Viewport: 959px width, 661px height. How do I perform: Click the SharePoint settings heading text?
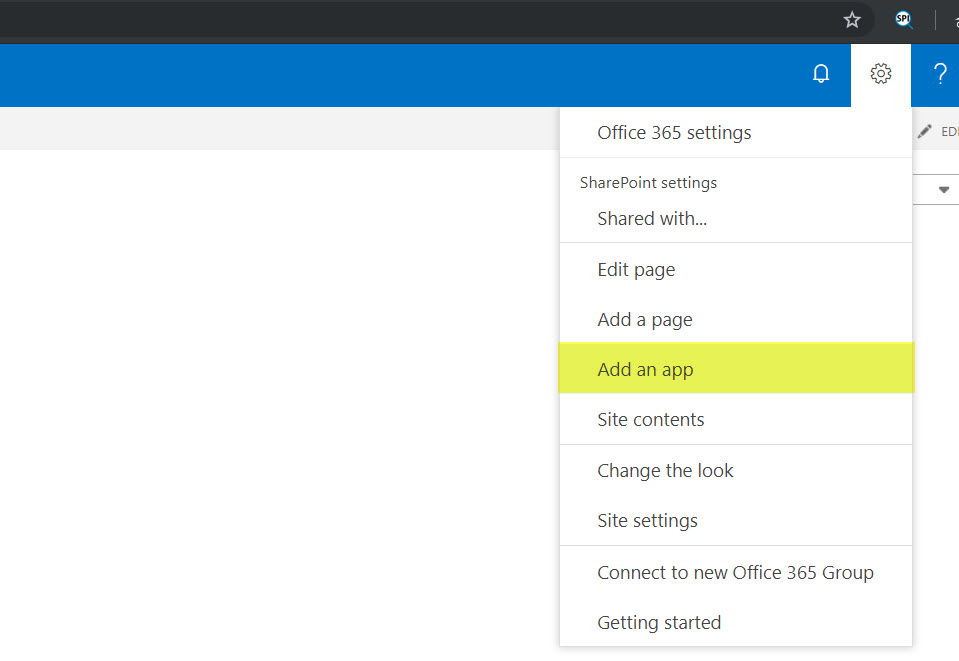point(648,183)
